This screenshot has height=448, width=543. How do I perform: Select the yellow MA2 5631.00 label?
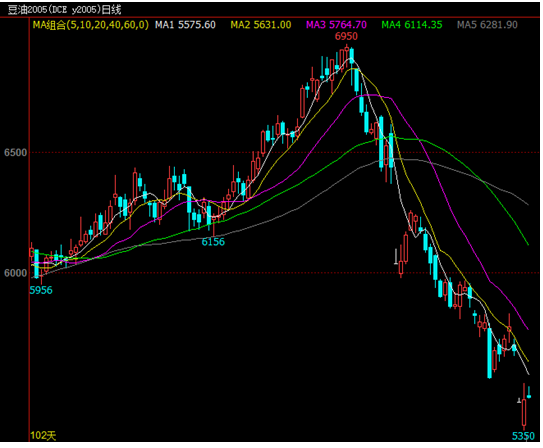coord(261,25)
